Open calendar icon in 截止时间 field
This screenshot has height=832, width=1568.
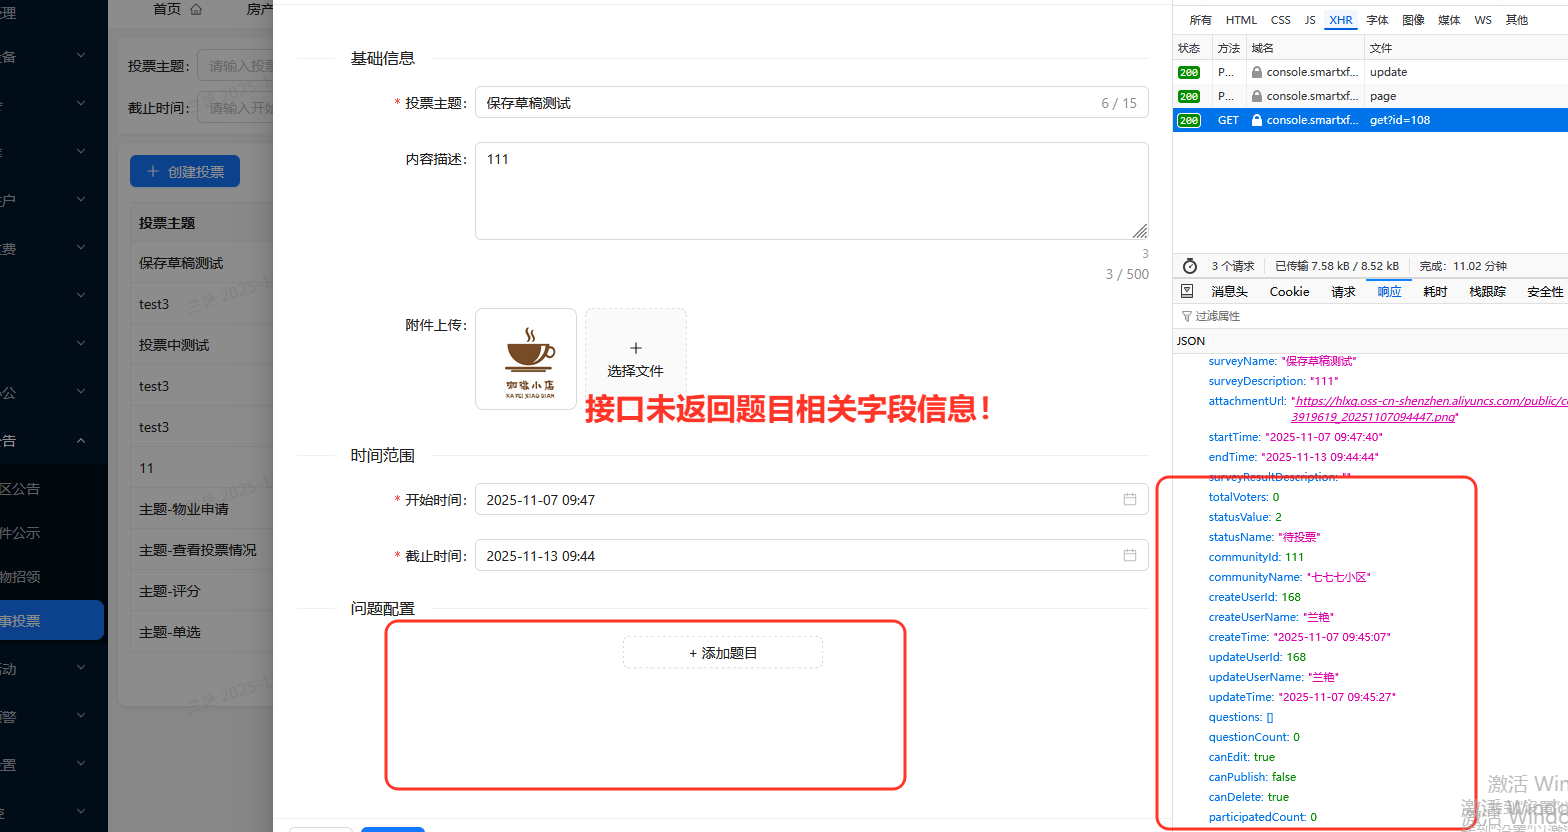pyautogui.click(x=1130, y=555)
